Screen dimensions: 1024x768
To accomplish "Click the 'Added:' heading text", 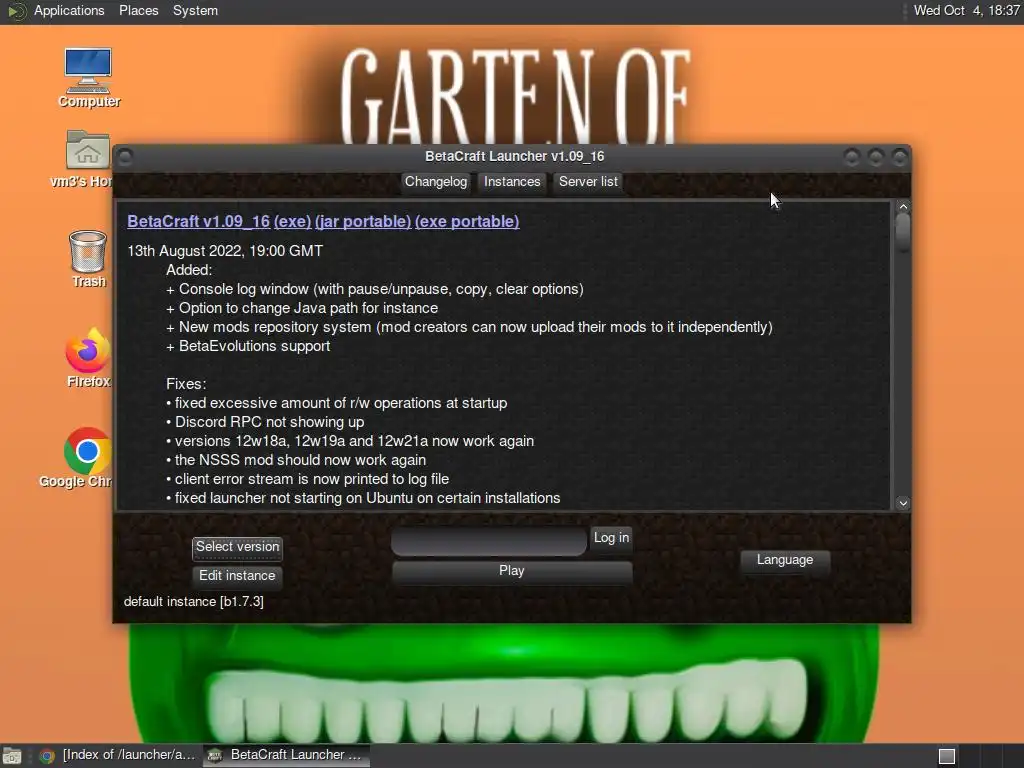I will click(x=189, y=270).
